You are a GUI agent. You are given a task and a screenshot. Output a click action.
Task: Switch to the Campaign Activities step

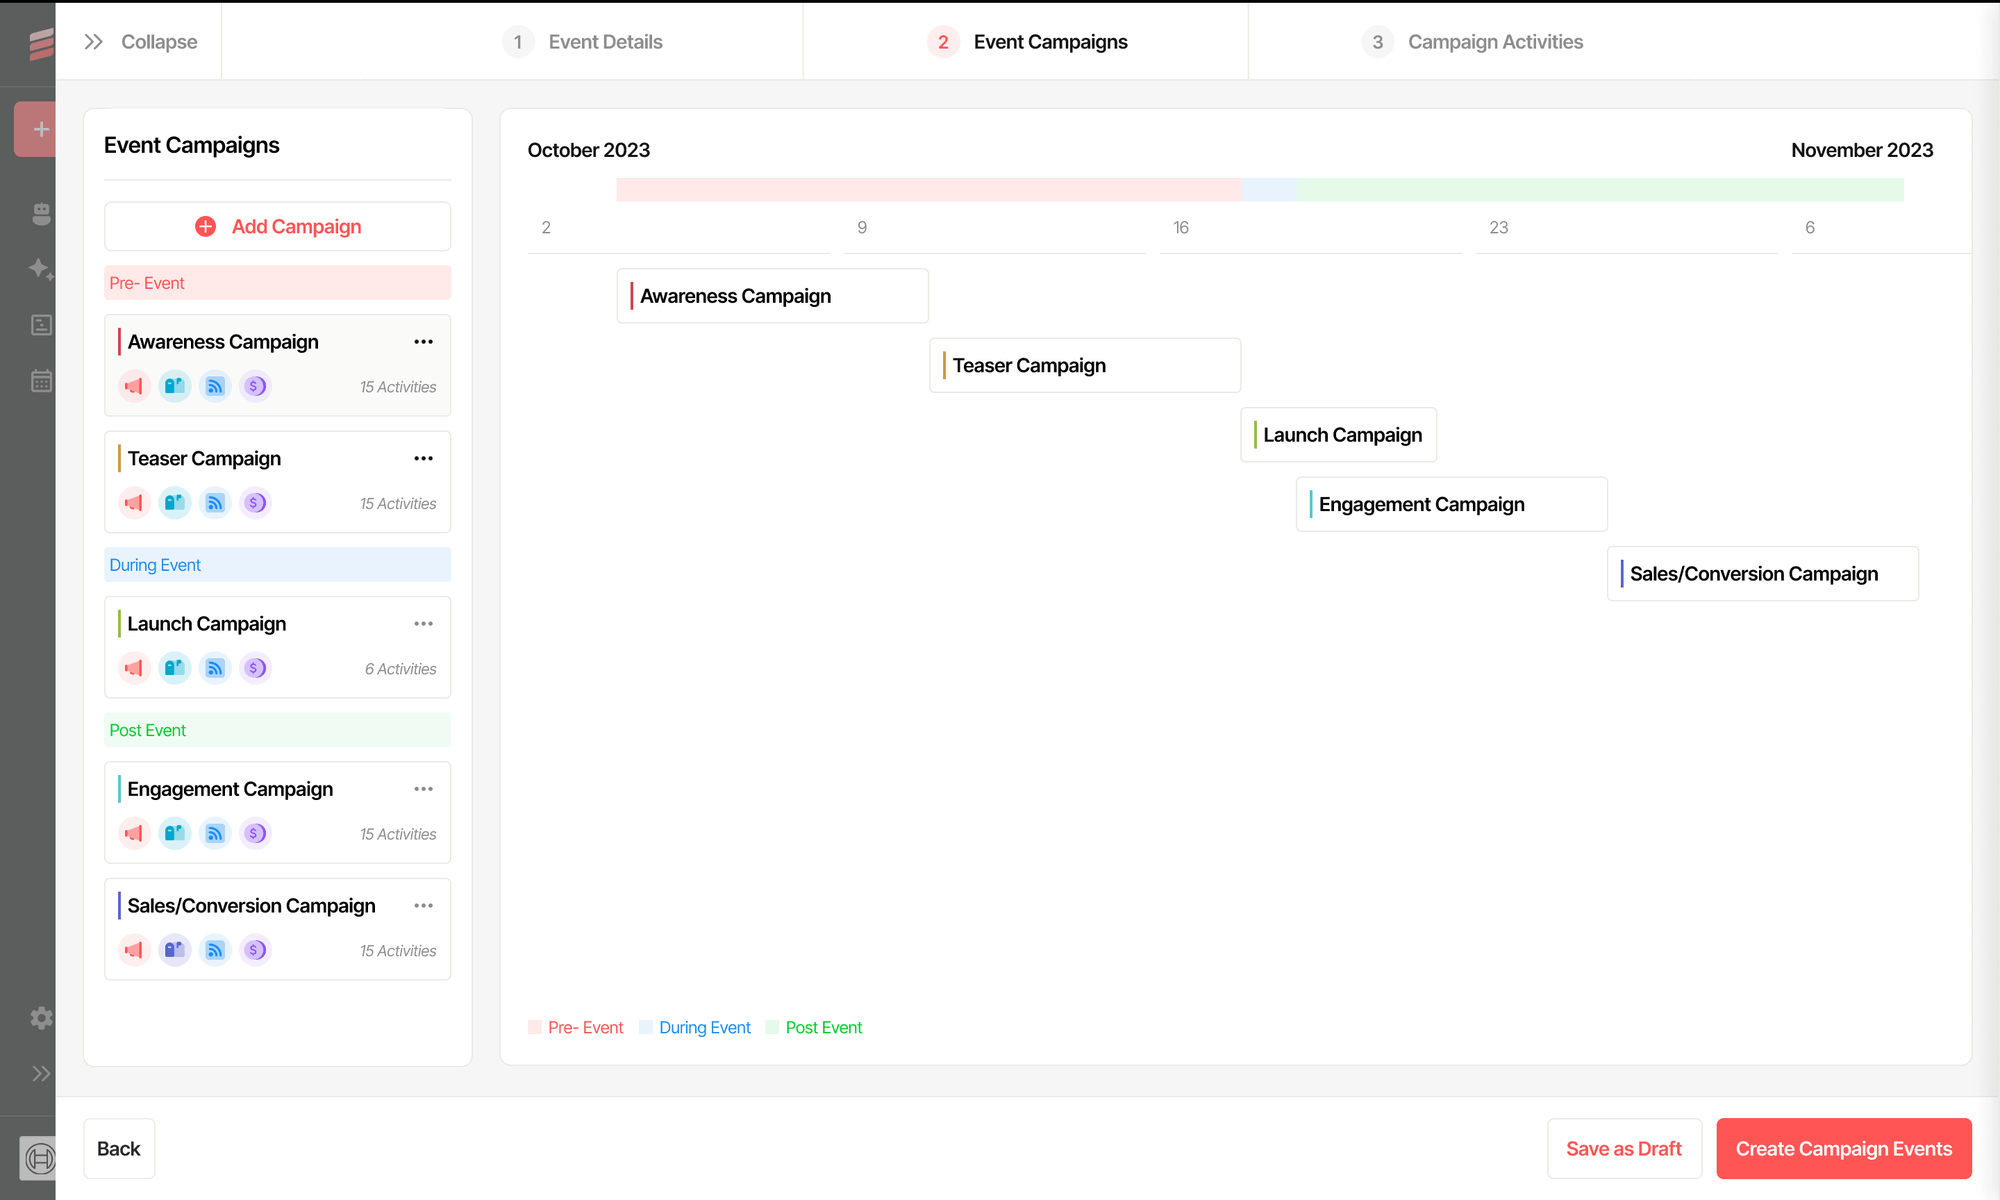coord(1495,41)
